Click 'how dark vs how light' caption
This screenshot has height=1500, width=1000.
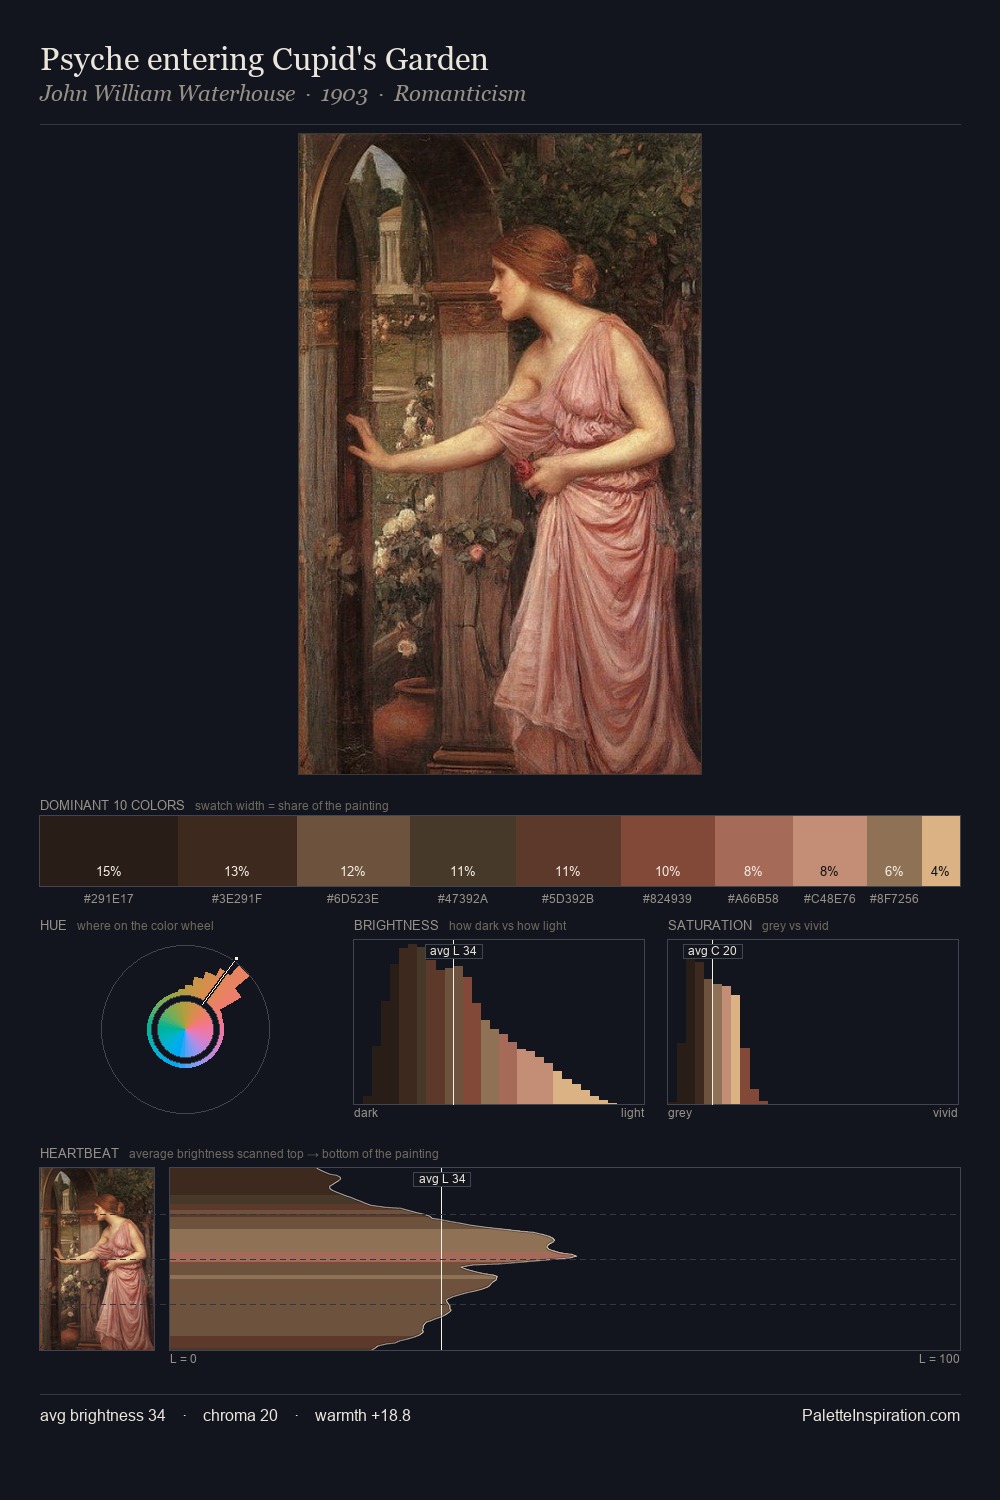click(507, 926)
